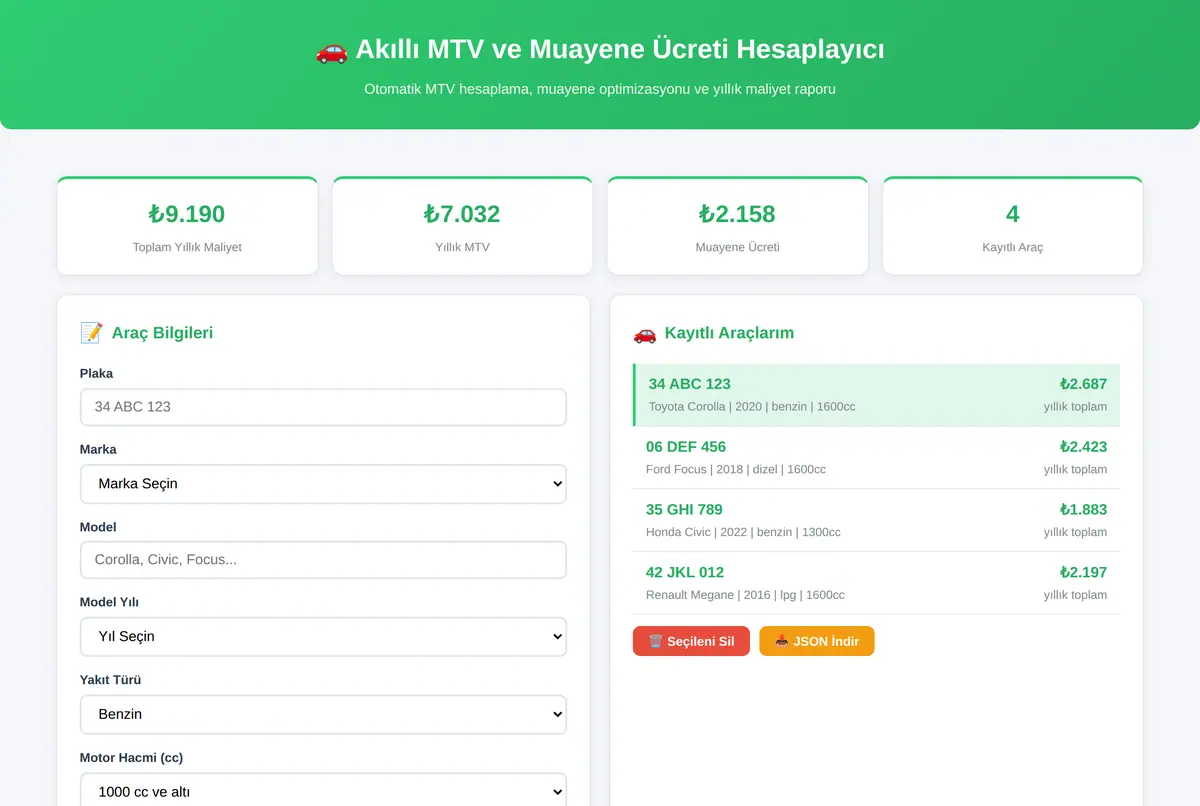This screenshot has height=806, width=1200.
Task: Expand the Yakıt Türü dropdown showing Benzin
Action: tap(323, 715)
